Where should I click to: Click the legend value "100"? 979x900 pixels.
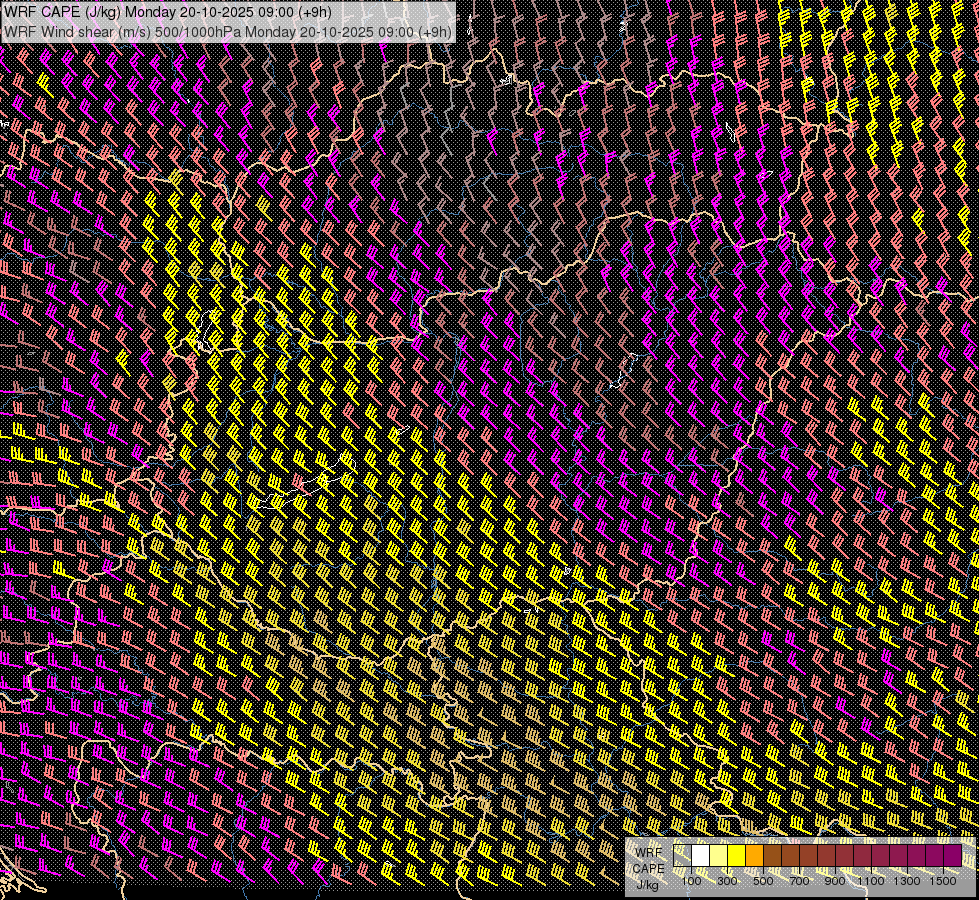pyautogui.click(x=691, y=881)
